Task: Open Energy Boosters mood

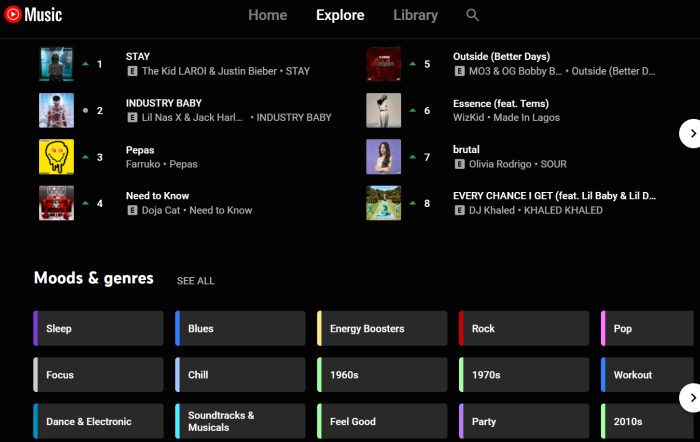Action: pyautogui.click(x=382, y=329)
